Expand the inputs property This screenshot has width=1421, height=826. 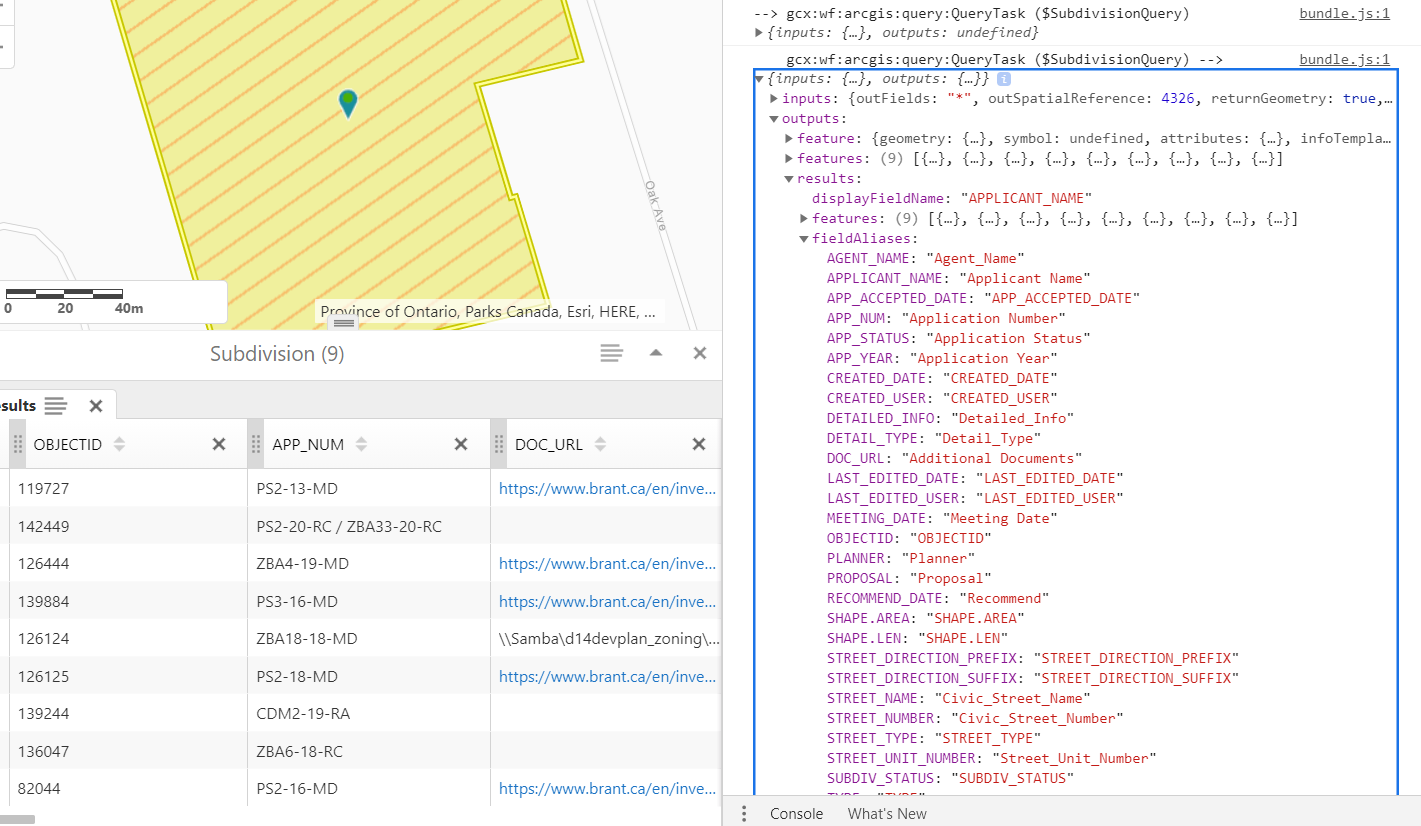[x=775, y=98]
